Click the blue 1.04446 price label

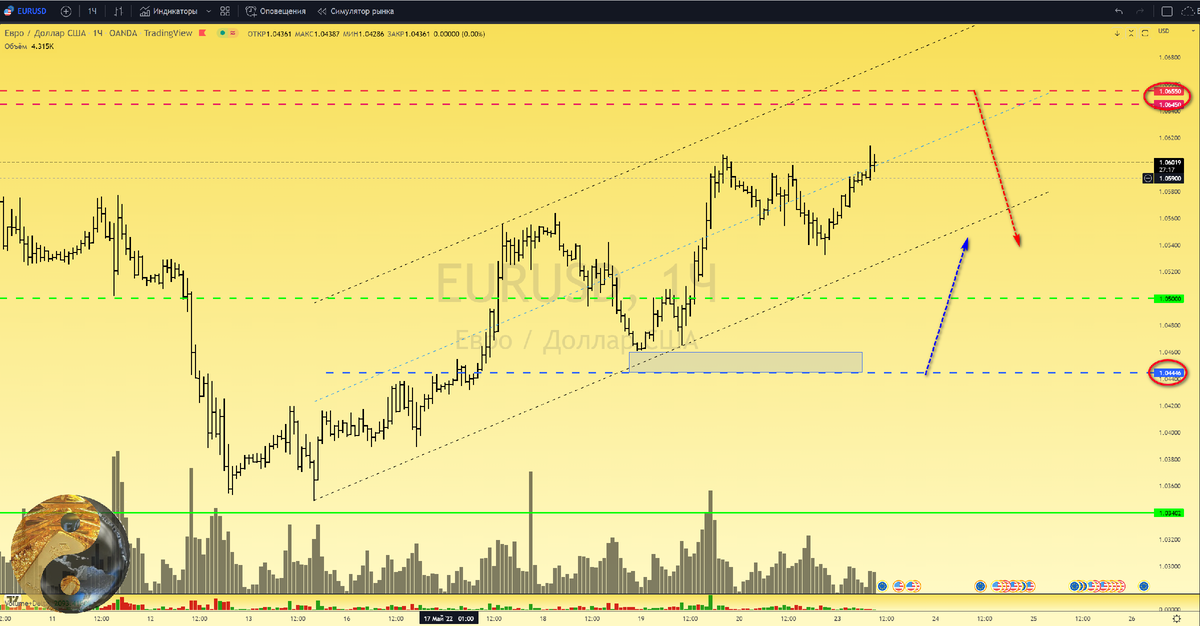click(1169, 373)
